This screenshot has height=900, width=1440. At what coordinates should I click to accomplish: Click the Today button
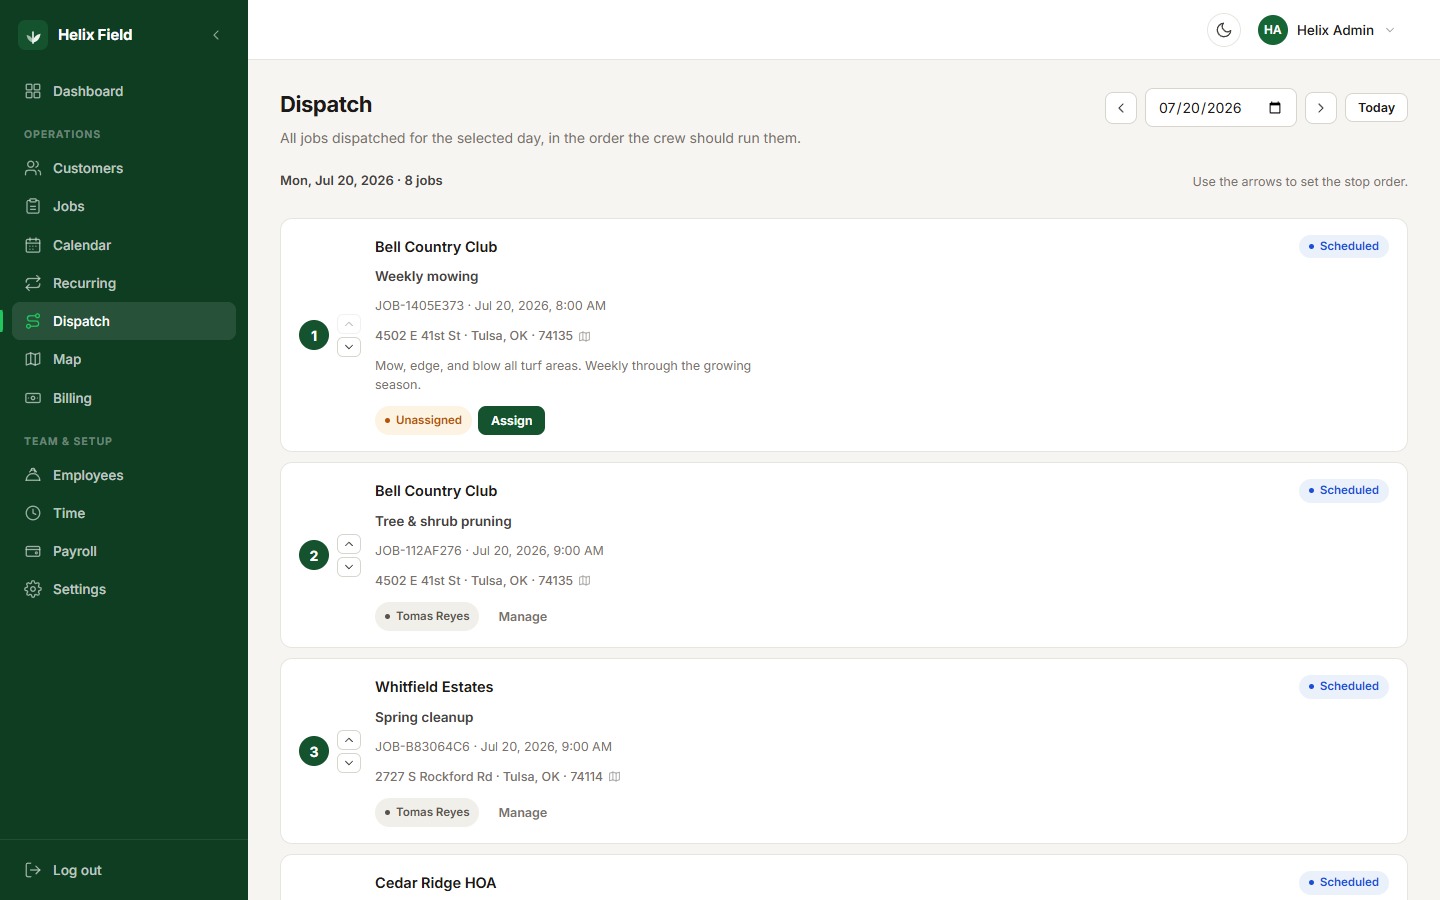1376,108
